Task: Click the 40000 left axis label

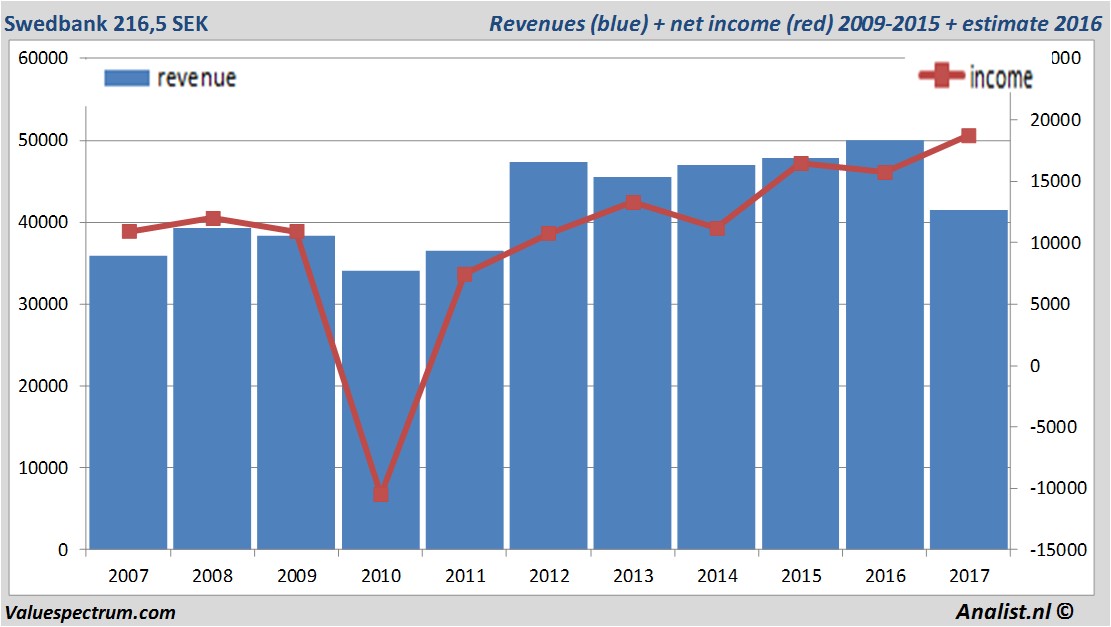Action: click(x=43, y=222)
